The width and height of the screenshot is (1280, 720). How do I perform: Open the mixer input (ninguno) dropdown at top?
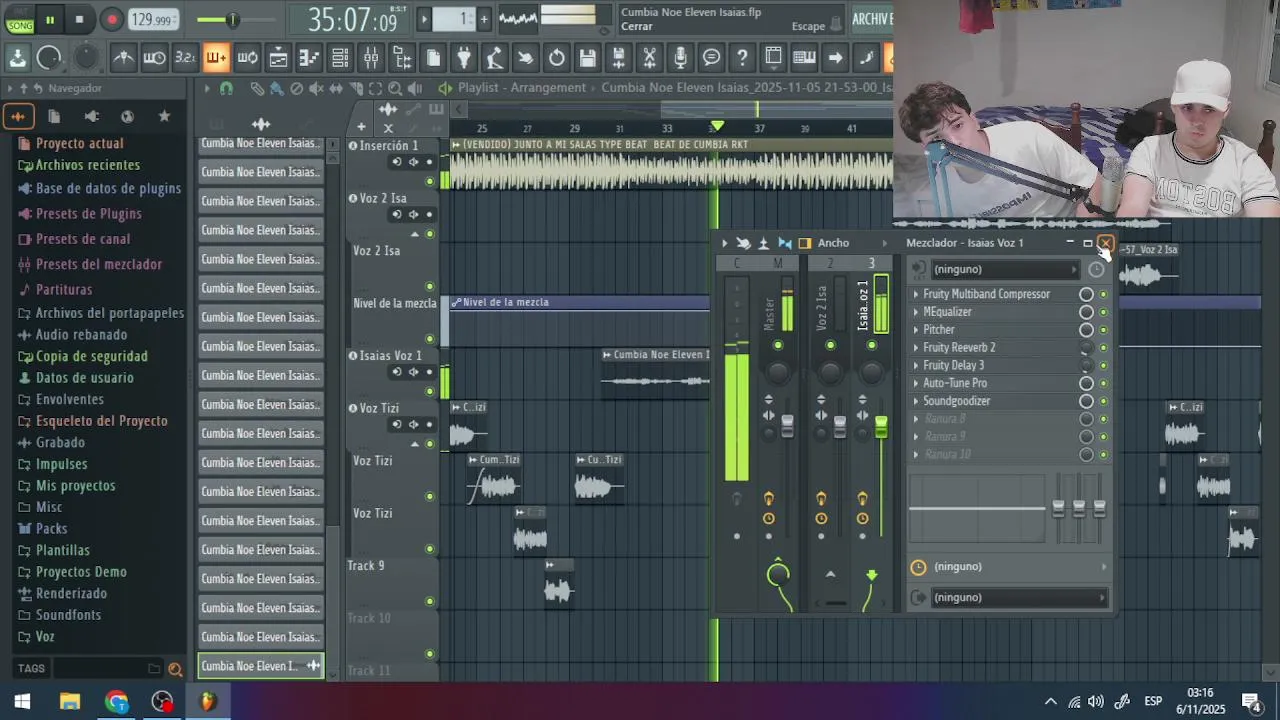coord(1005,269)
